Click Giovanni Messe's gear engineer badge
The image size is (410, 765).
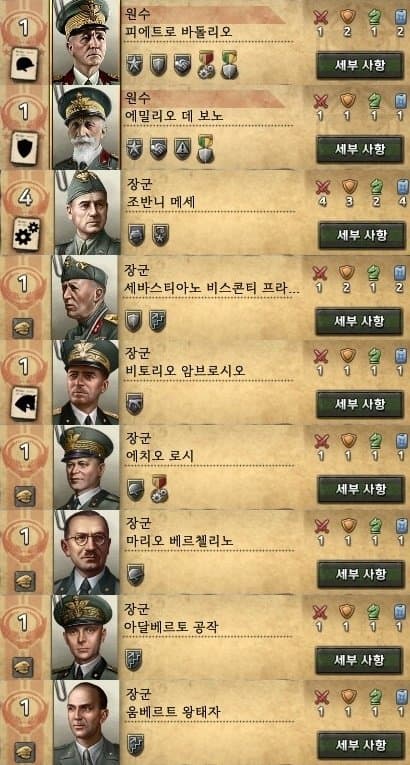(x=26, y=234)
